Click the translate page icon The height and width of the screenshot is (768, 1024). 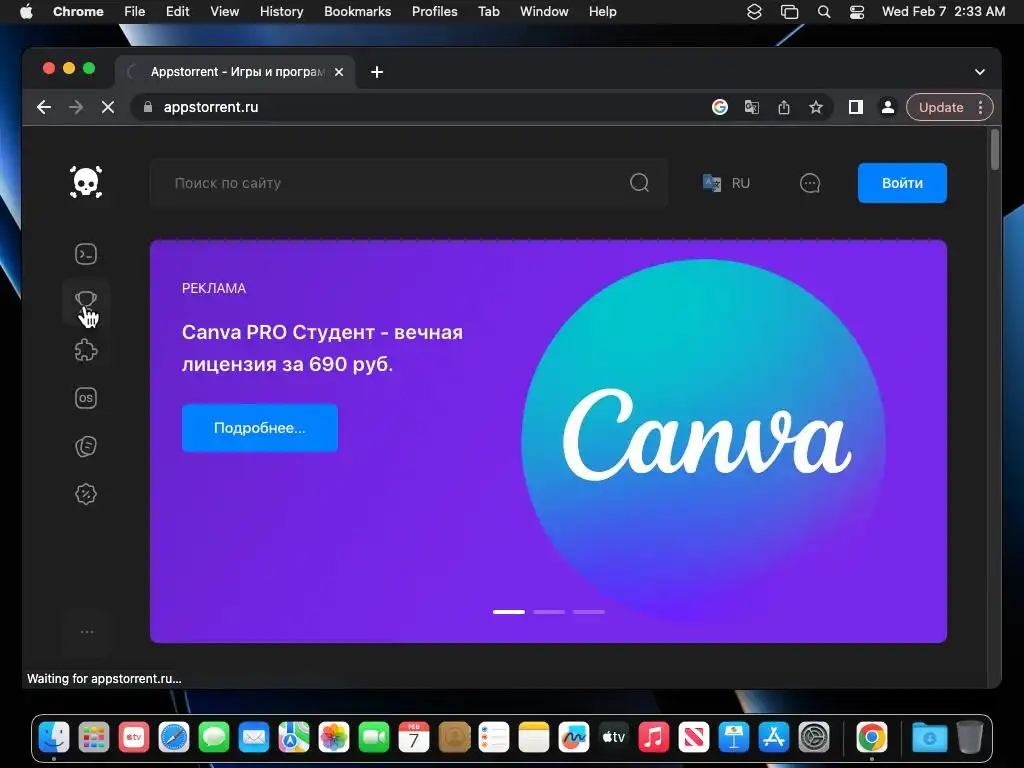[752, 107]
